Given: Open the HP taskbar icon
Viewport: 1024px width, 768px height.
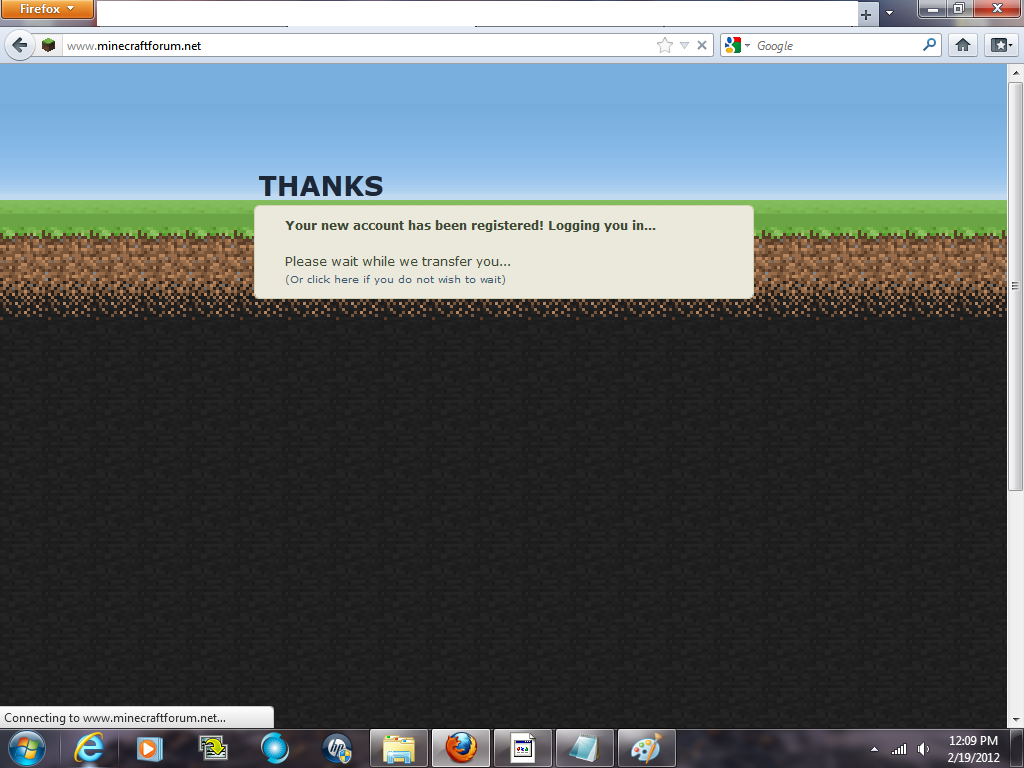Looking at the screenshot, I should click(337, 748).
